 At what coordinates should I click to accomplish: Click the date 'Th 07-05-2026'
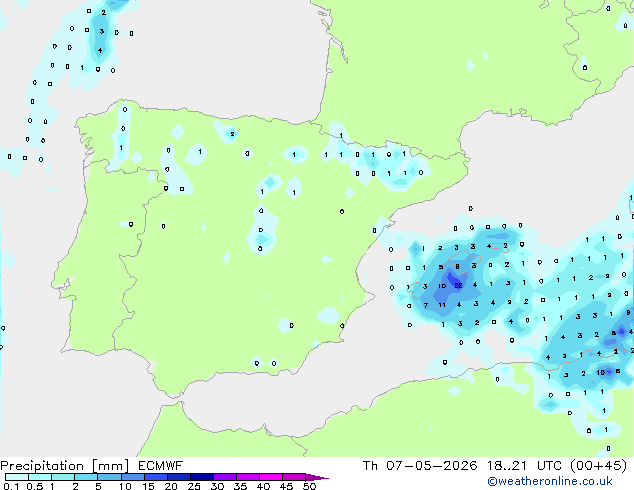pyautogui.click(x=420, y=466)
